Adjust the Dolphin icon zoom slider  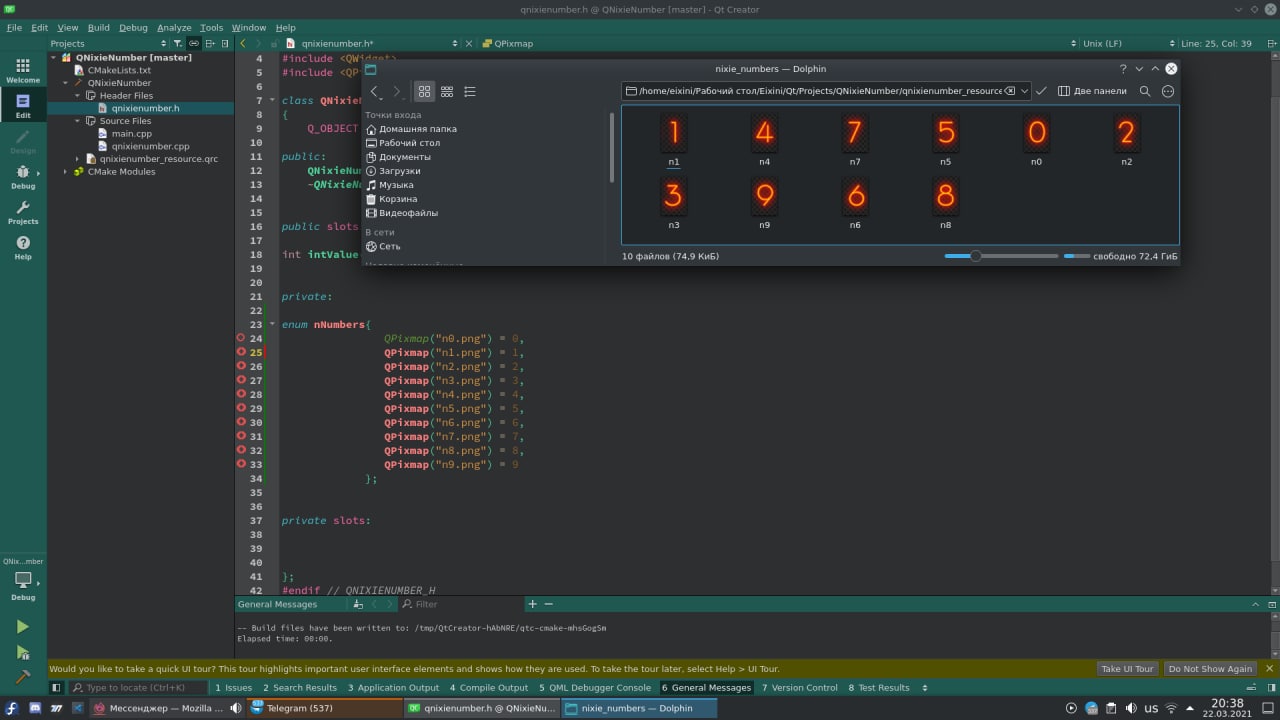tap(976, 256)
